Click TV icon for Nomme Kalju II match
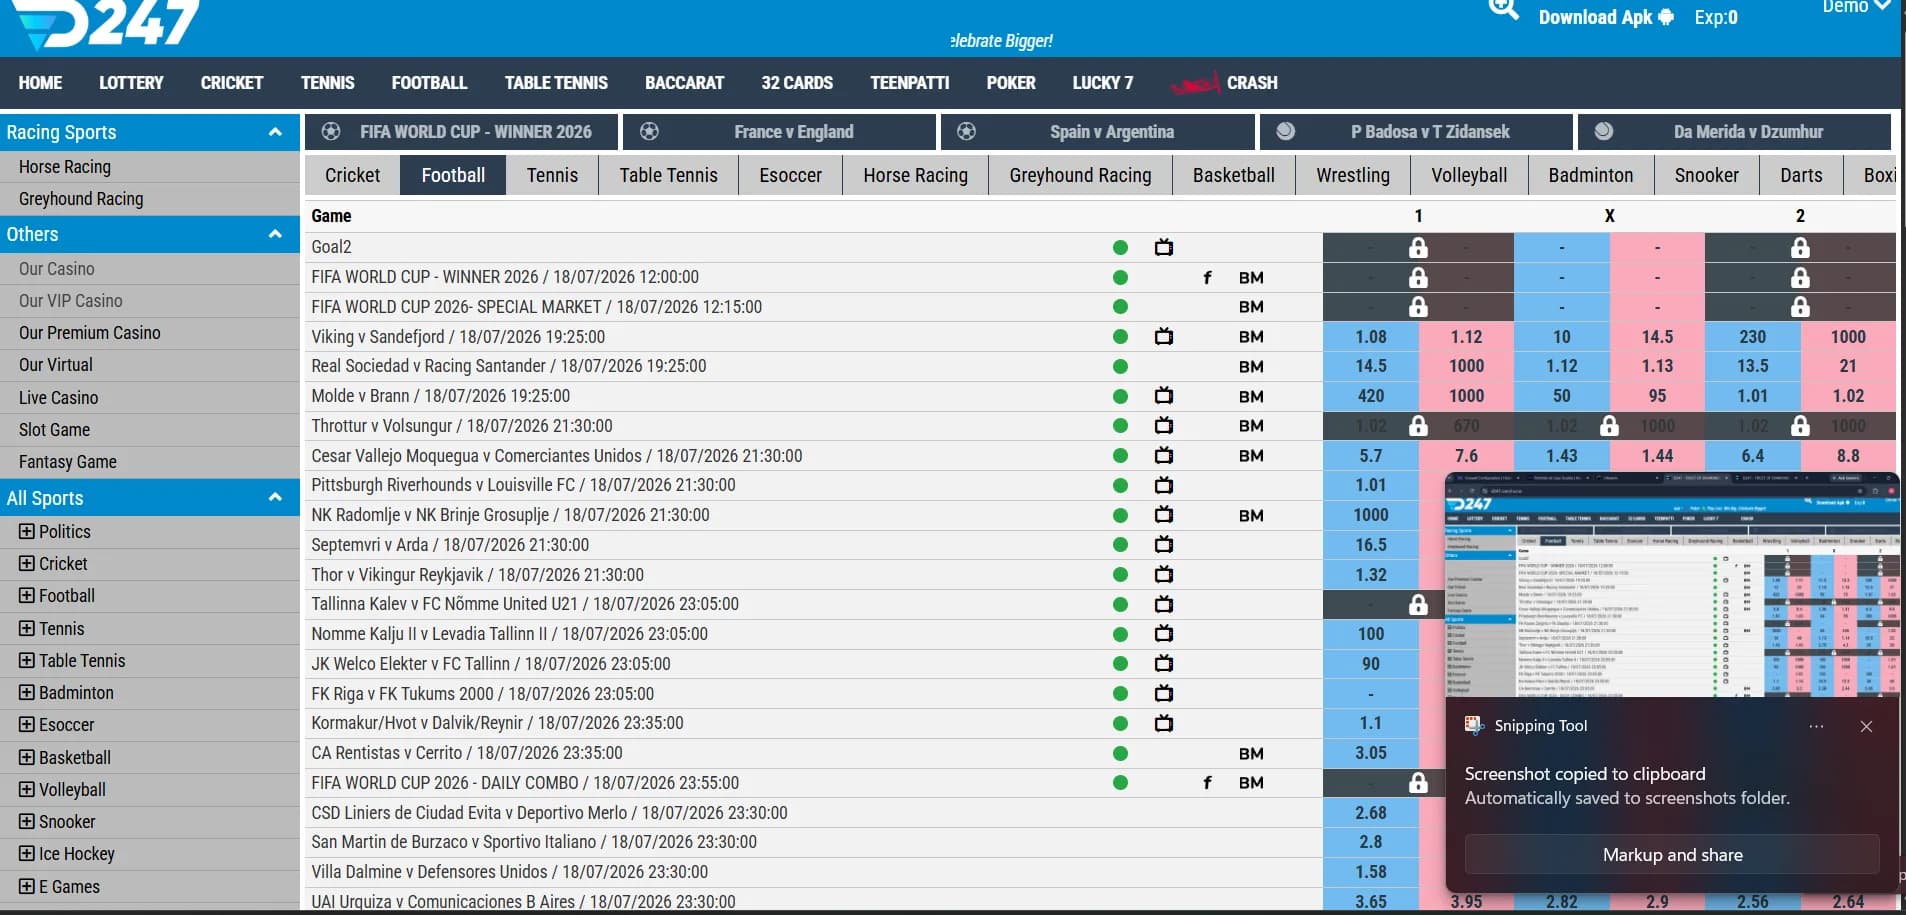 click(1164, 634)
